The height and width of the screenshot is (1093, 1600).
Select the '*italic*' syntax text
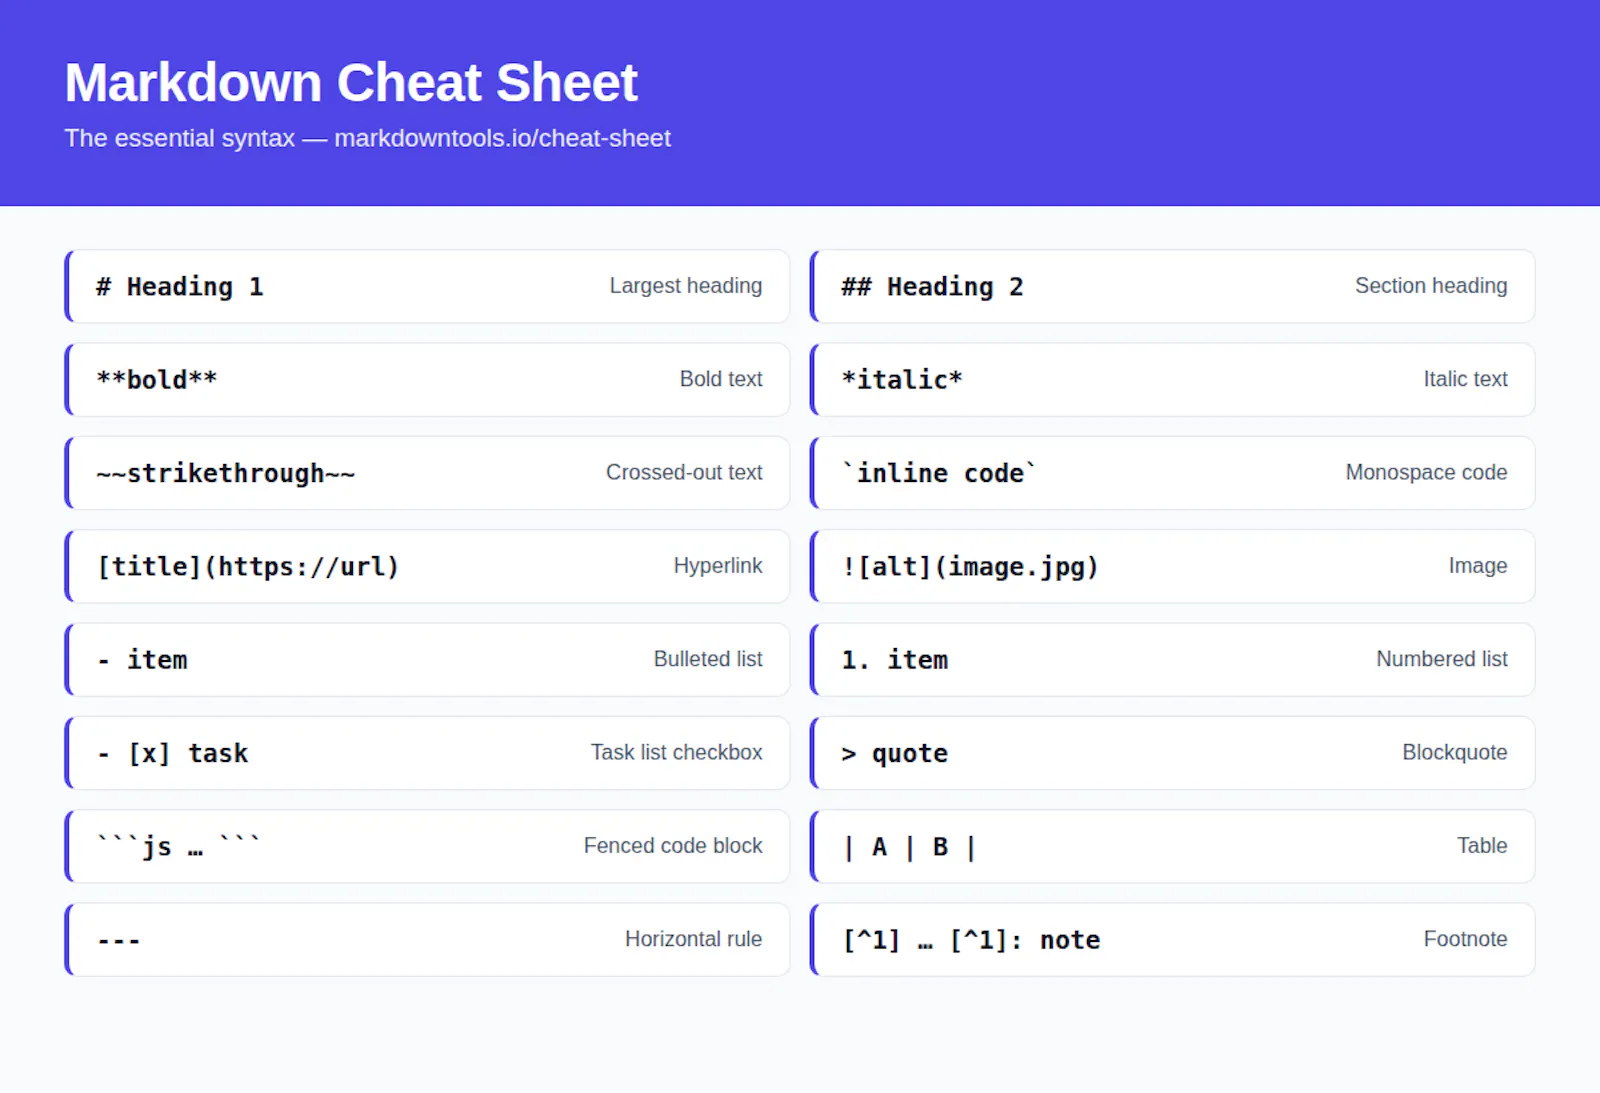[902, 380]
